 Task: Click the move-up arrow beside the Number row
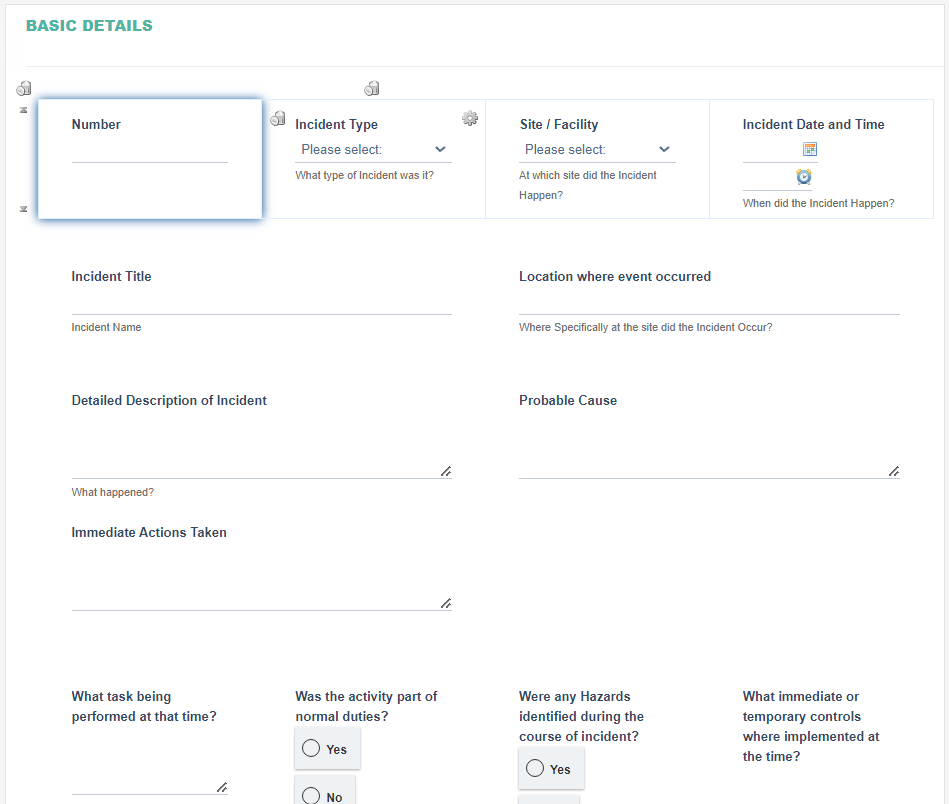point(24,110)
